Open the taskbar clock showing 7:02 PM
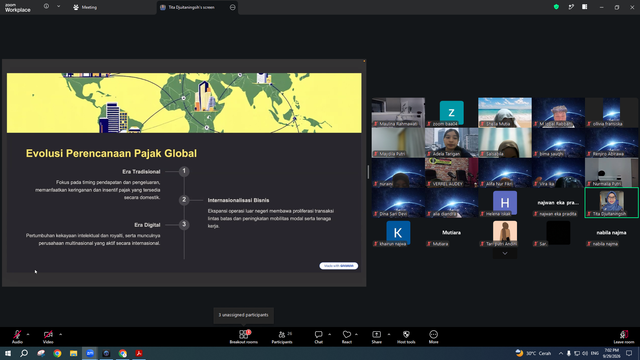Image resolution: width=640 pixels, height=360 pixels. click(611, 353)
